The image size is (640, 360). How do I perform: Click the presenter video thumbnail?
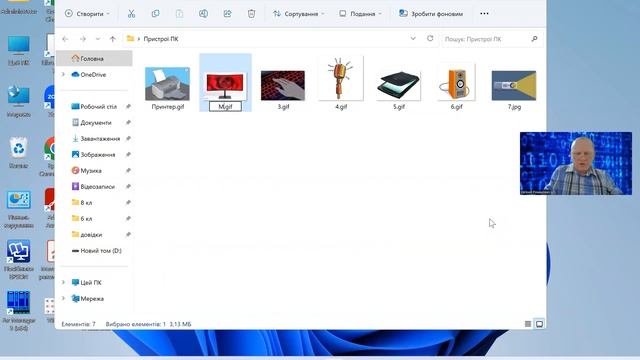576,163
